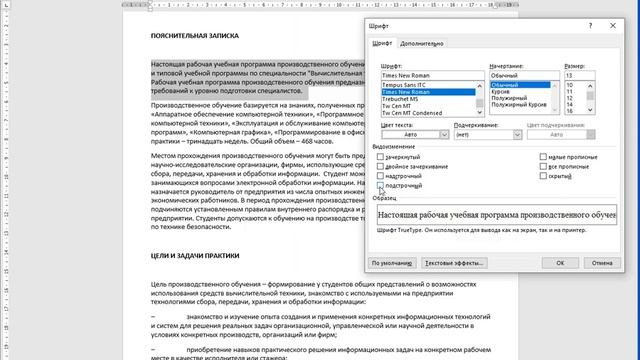Viewport: 640px width, 360px height.
Task: Select Курсив style
Action: pyautogui.click(x=520, y=91)
